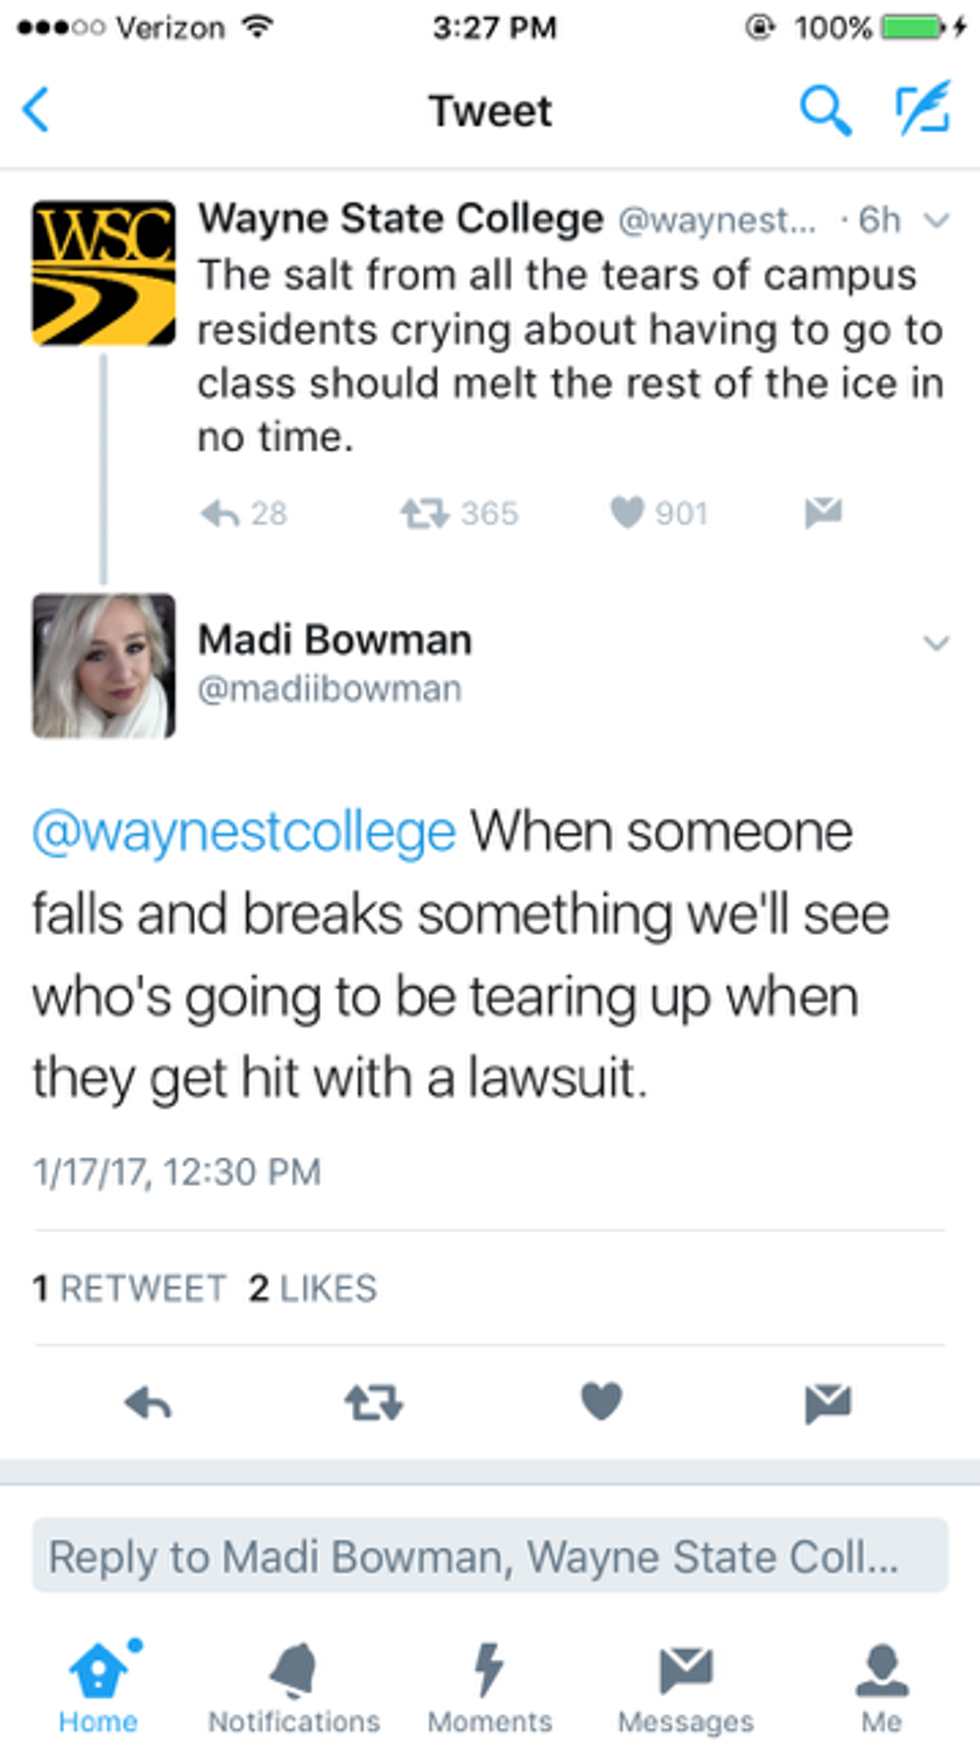Share Wayne State College tweet via message
This screenshot has width=980, height=1747.
click(823, 512)
